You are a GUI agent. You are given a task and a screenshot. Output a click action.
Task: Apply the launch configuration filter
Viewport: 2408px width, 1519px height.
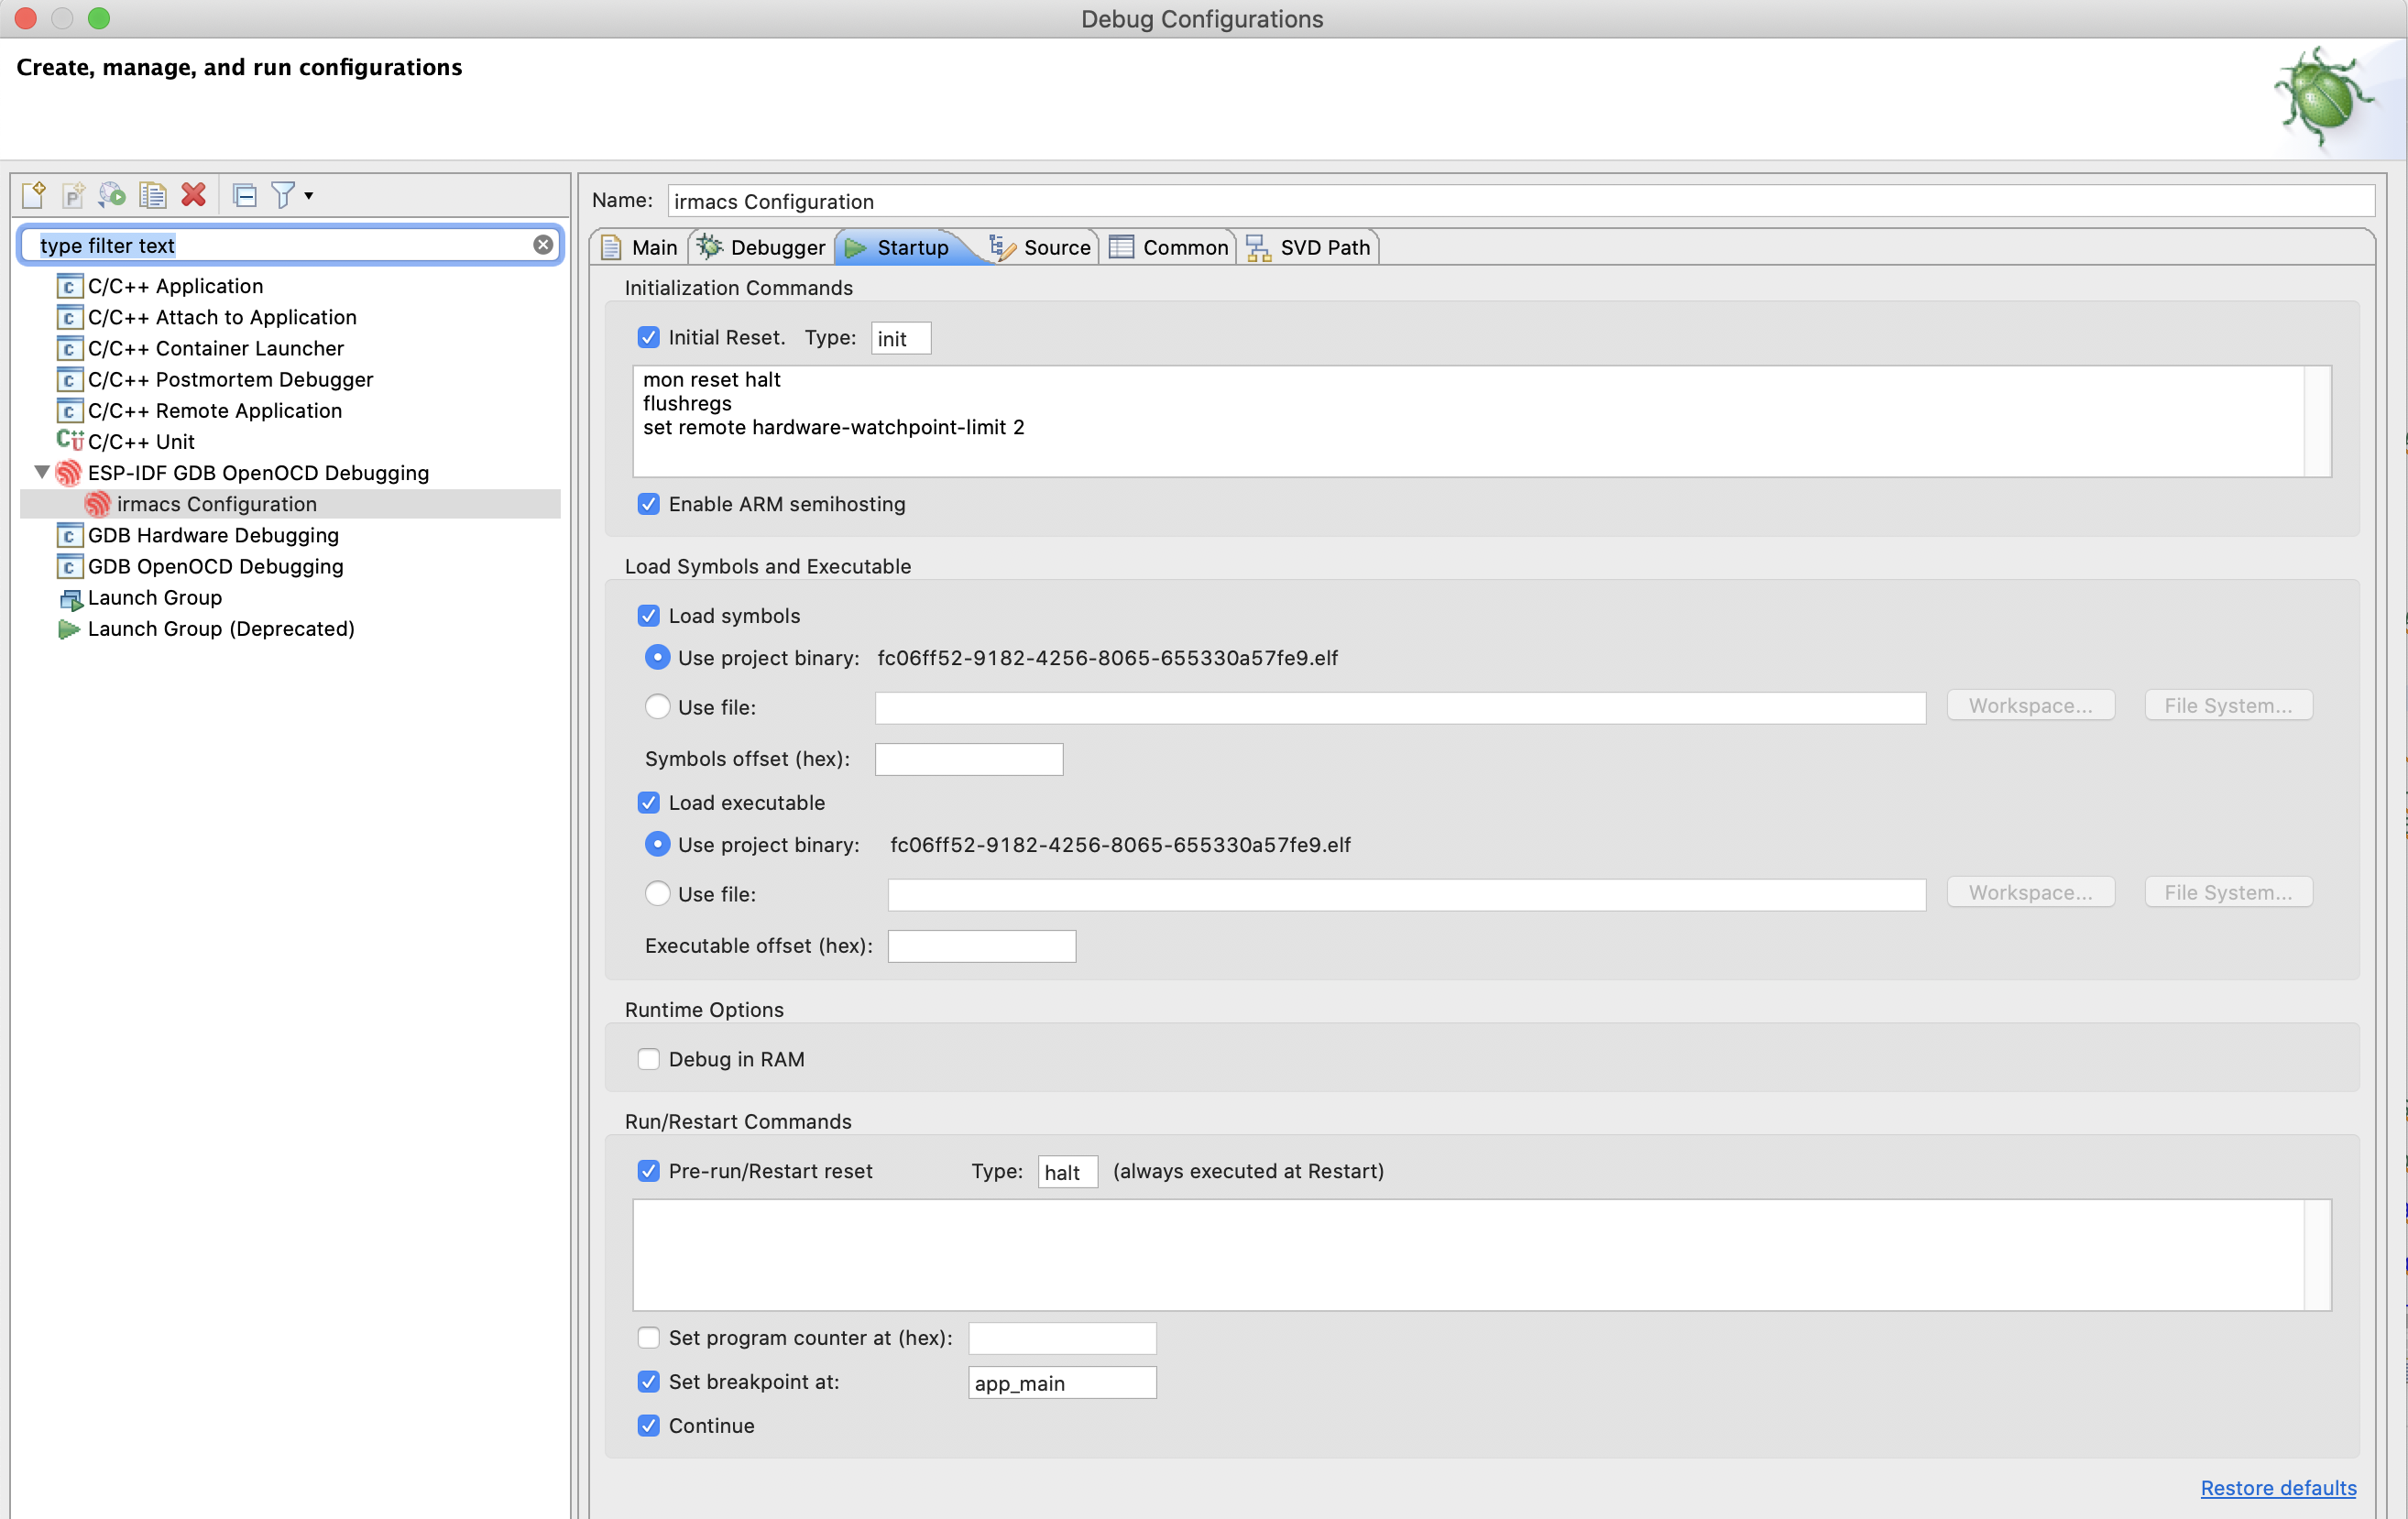(x=285, y=195)
